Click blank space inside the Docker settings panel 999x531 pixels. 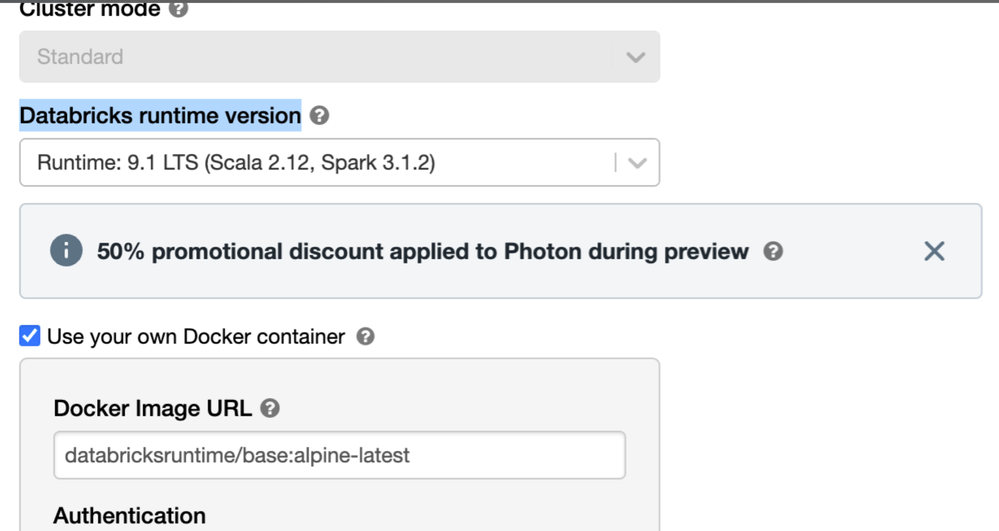[500, 395]
